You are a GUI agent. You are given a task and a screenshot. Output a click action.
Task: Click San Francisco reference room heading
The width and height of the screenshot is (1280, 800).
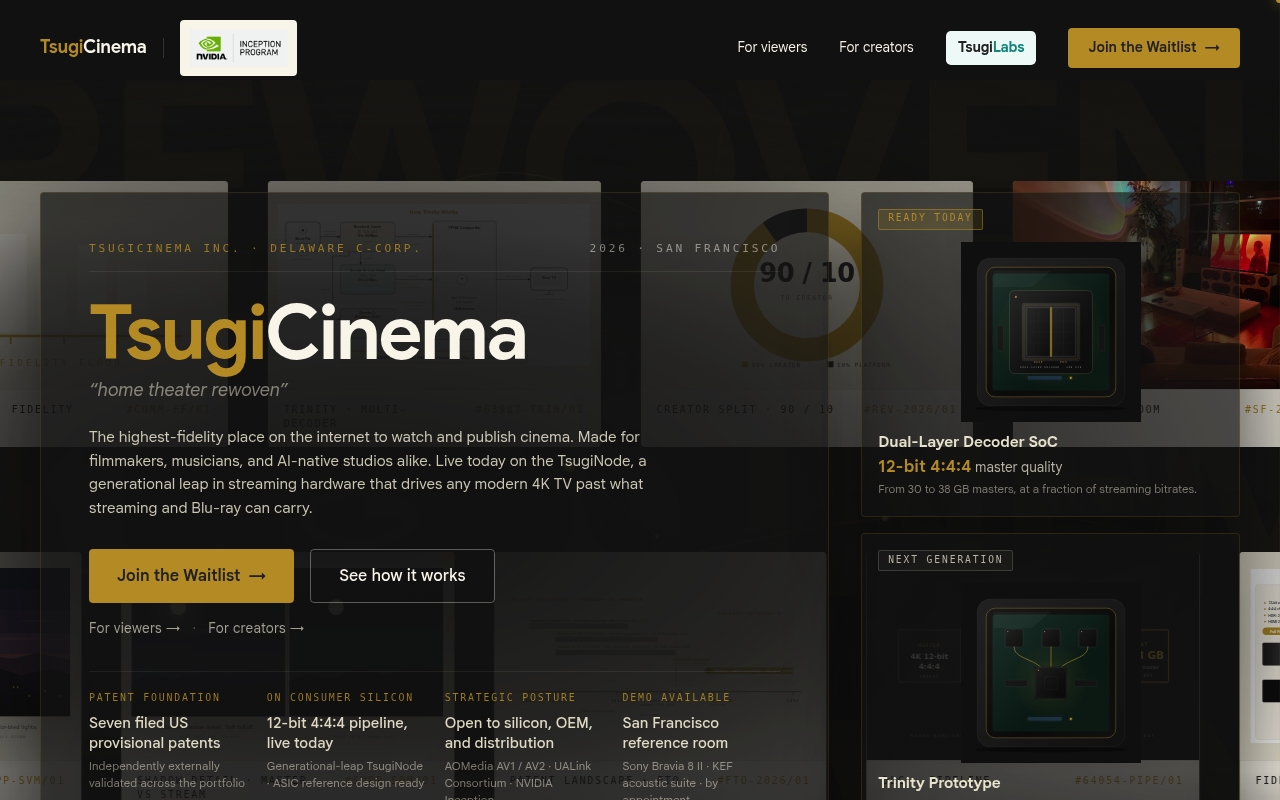click(x=675, y=733)
